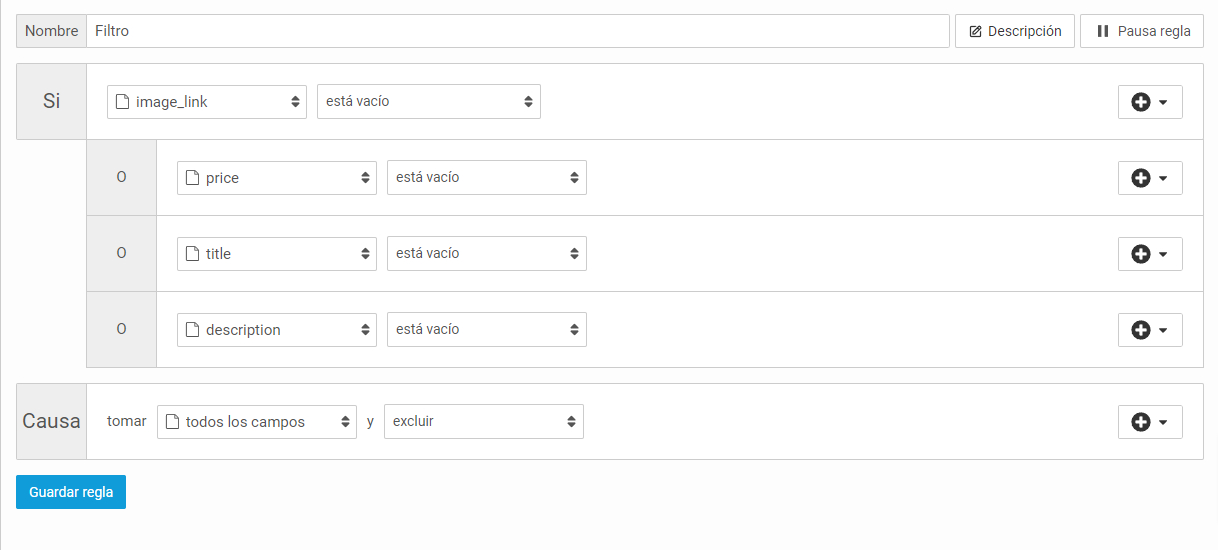This screenshot has width=1218, height=550.
Task: Change description condition 'está vacío' dropdown
Action: click(x=486, y=330)
